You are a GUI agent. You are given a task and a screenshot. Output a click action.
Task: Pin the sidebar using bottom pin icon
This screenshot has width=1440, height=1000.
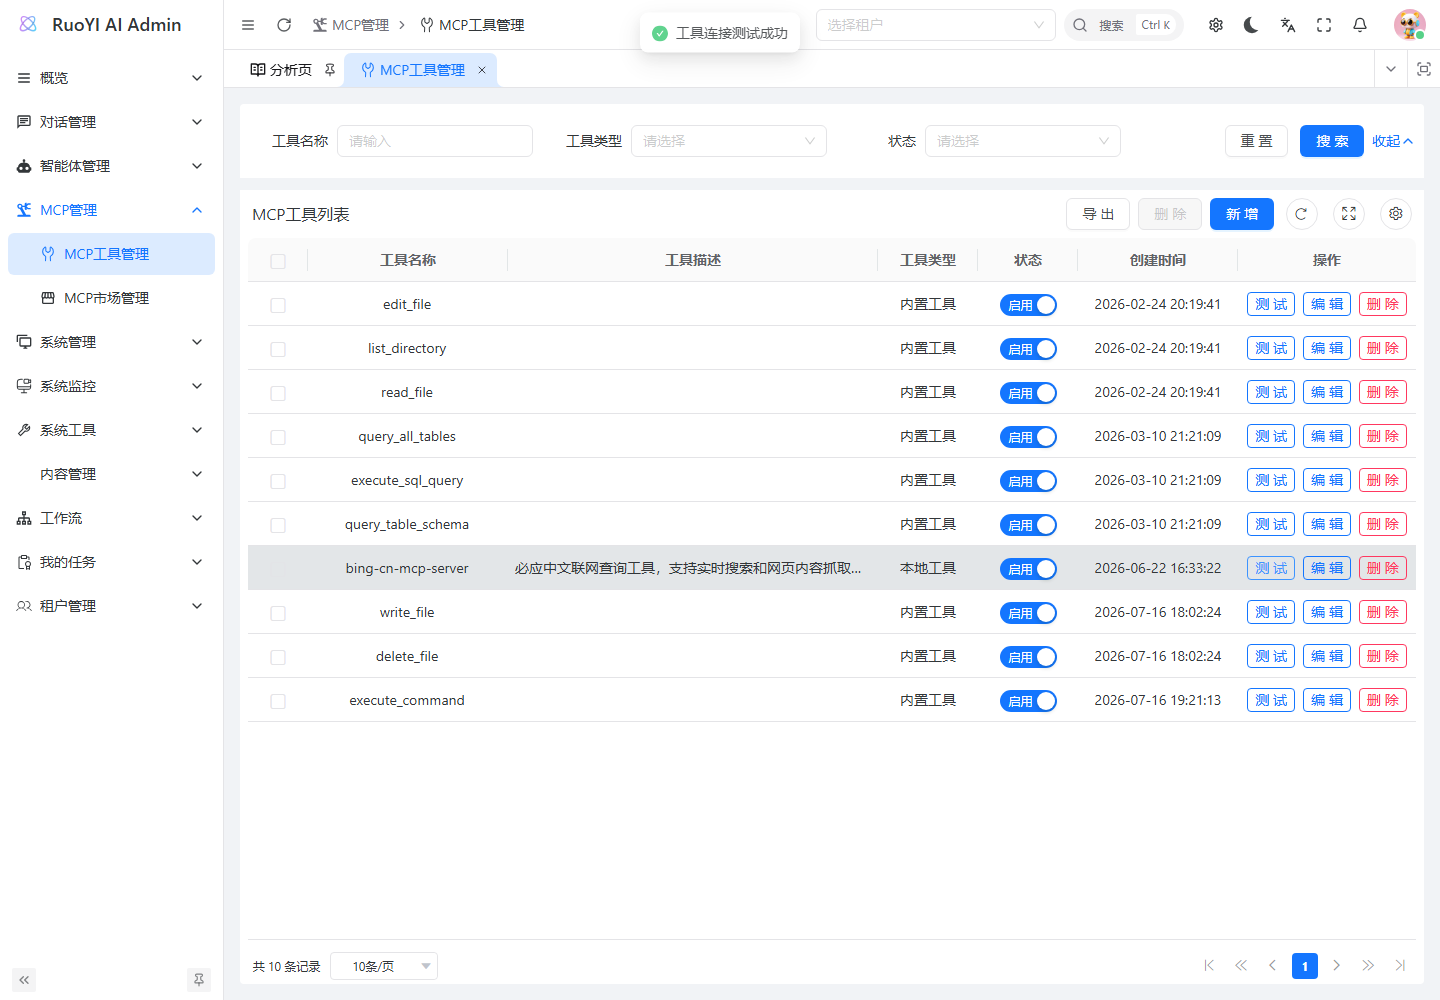[199, 980]
